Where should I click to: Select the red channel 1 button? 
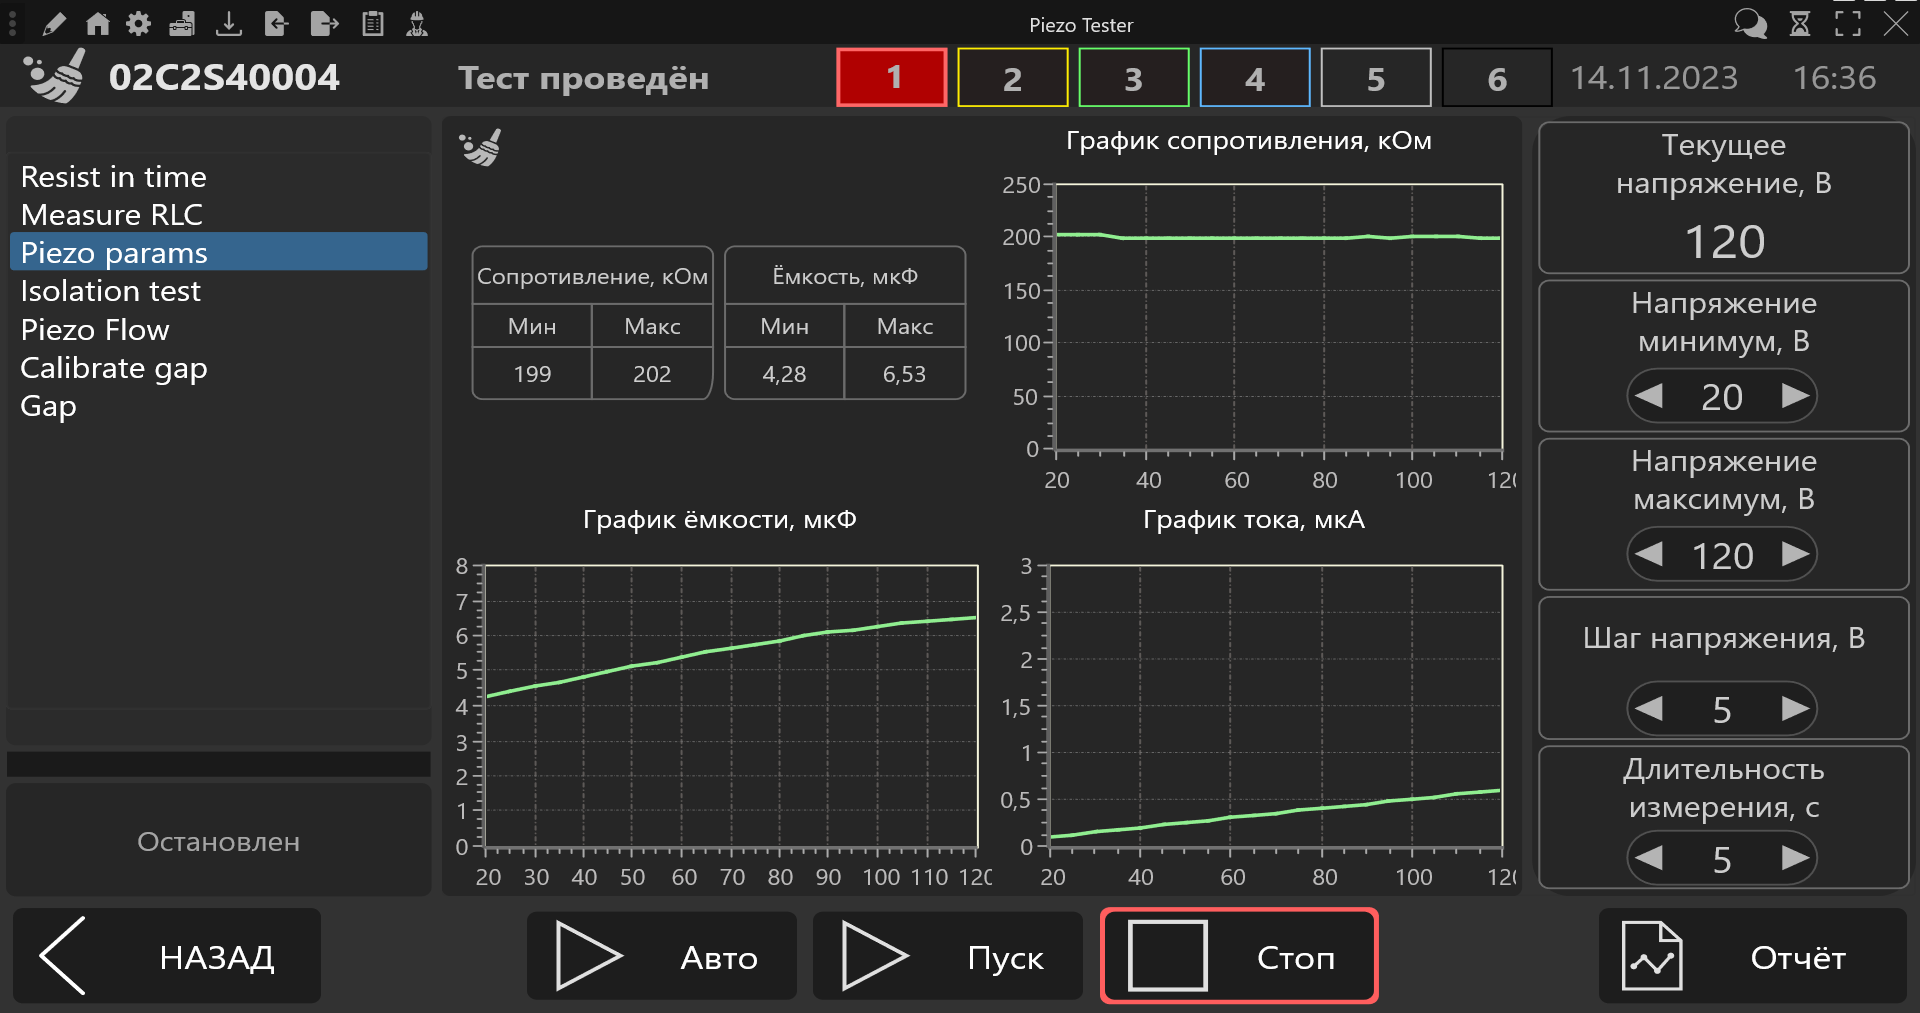click(892, 78)
